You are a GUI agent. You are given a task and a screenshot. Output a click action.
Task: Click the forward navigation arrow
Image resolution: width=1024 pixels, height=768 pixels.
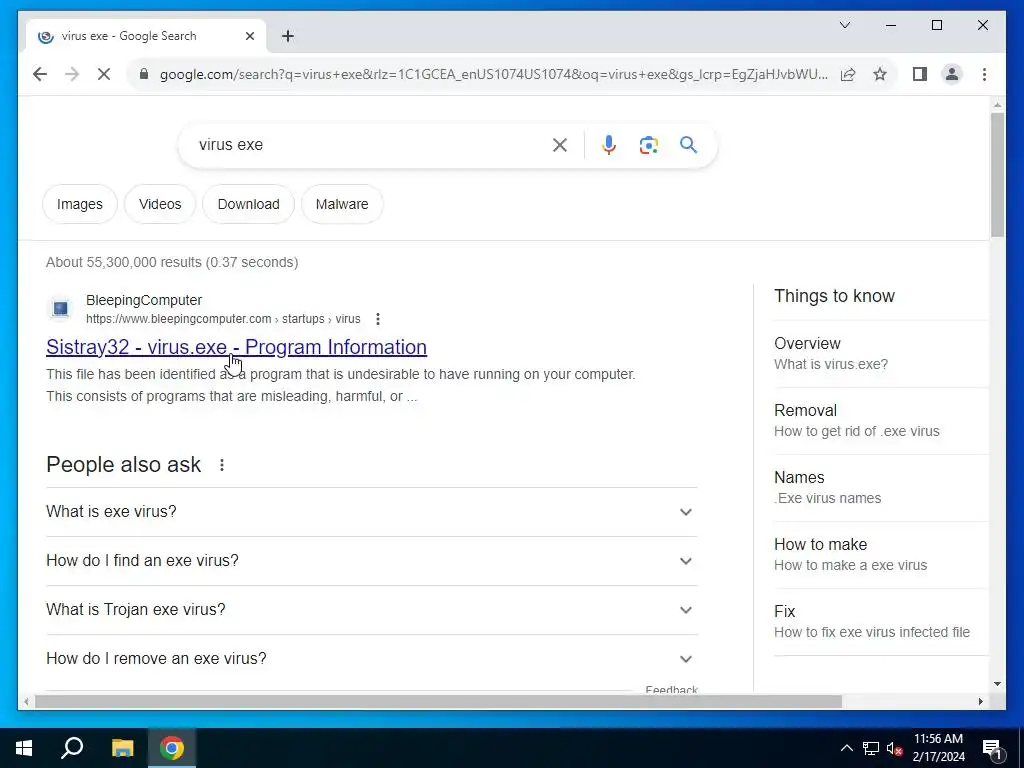[72, 74]
